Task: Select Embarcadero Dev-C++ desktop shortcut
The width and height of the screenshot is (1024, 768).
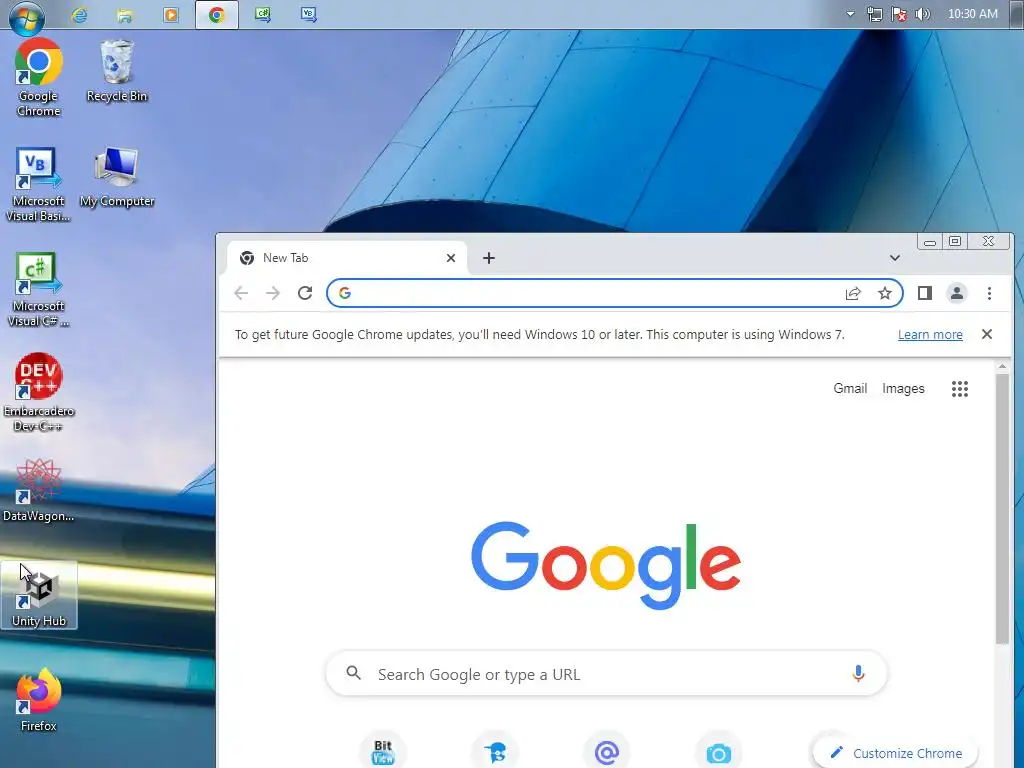Action: (38, 393)
